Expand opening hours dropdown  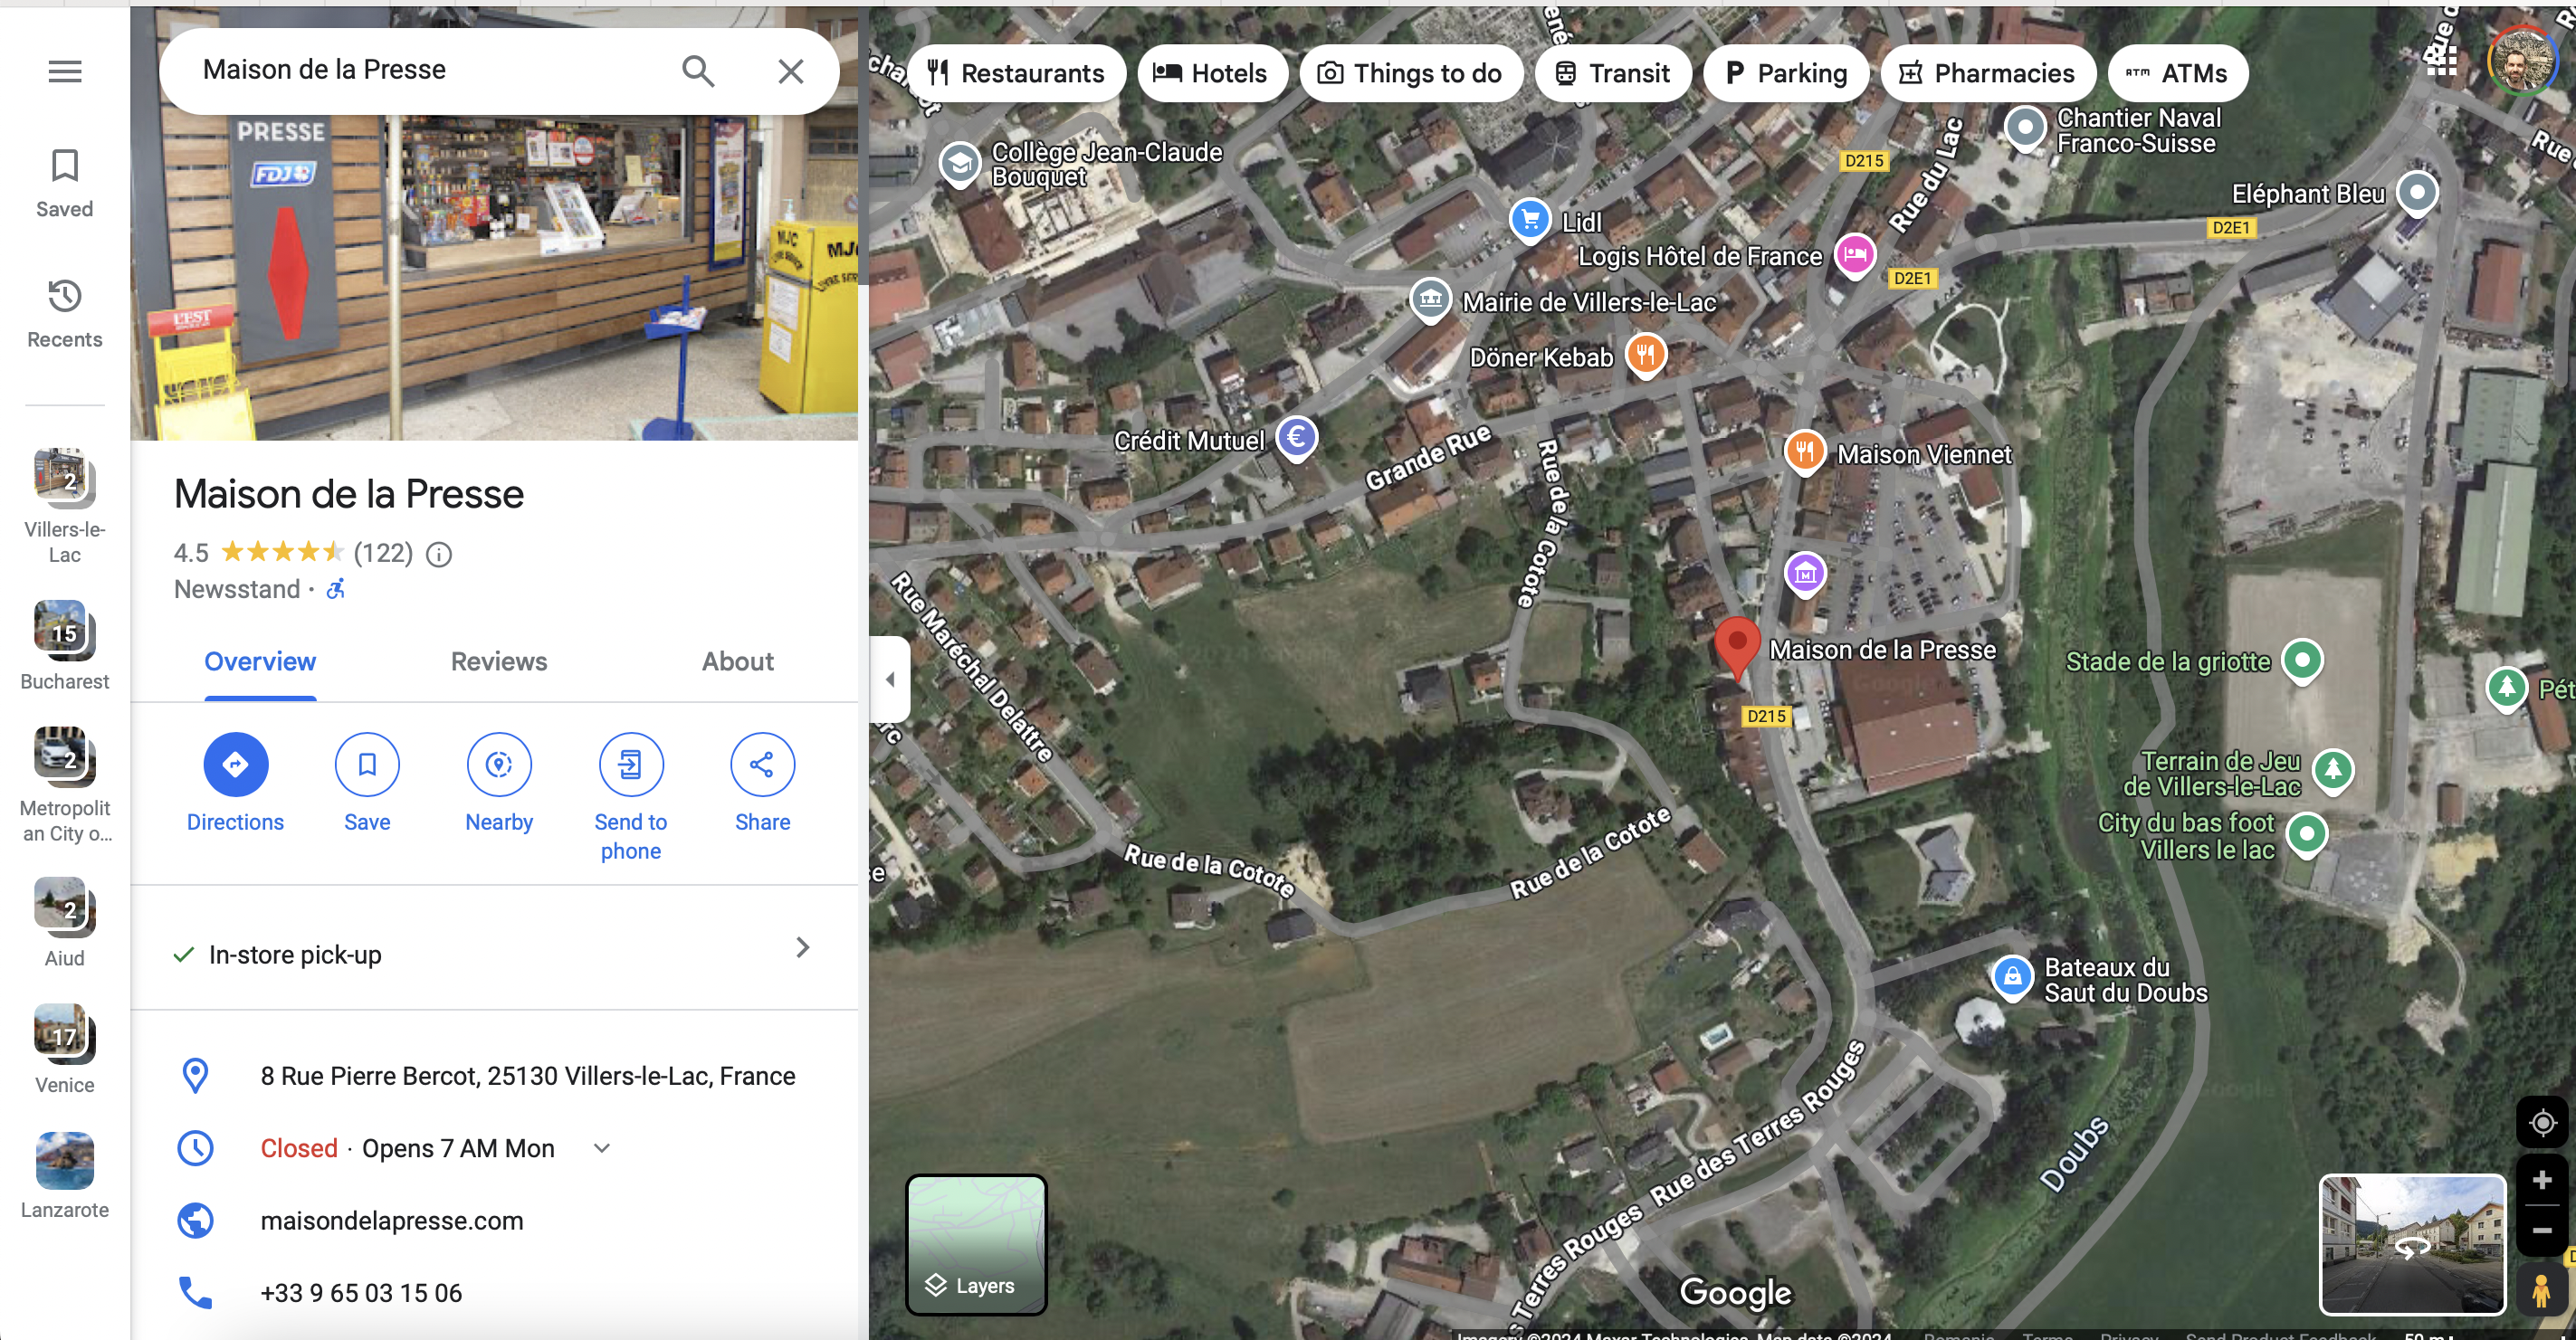[x=602, y=1148]
